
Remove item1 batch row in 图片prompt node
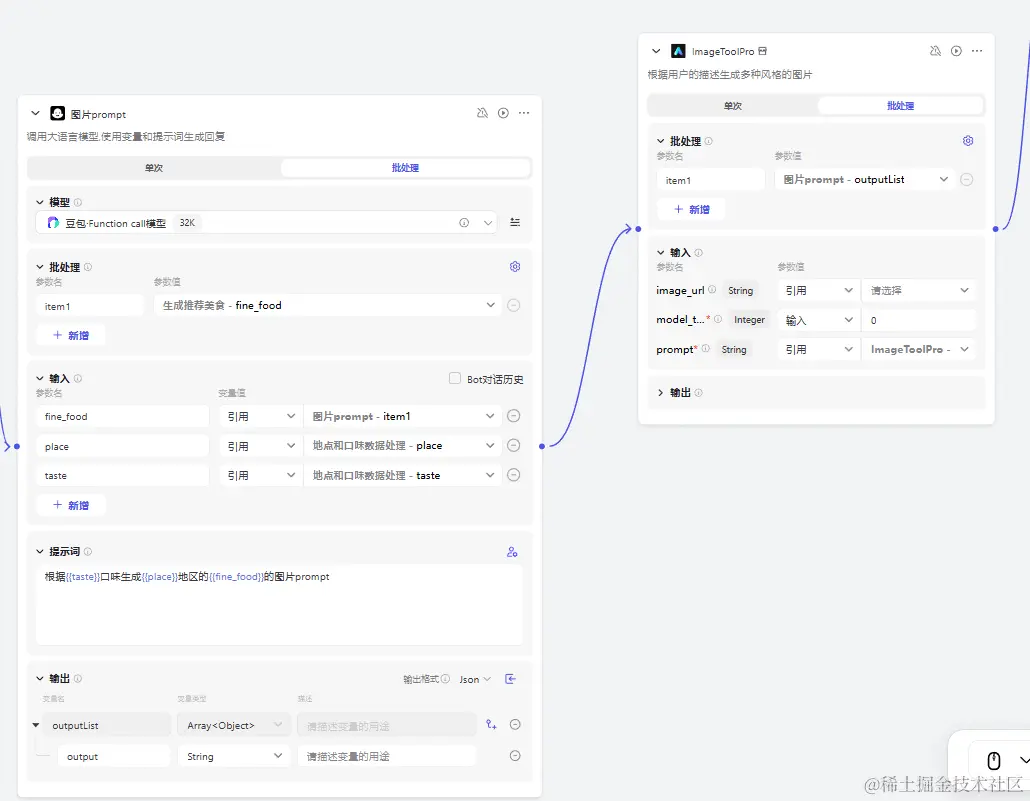point(514,305)
